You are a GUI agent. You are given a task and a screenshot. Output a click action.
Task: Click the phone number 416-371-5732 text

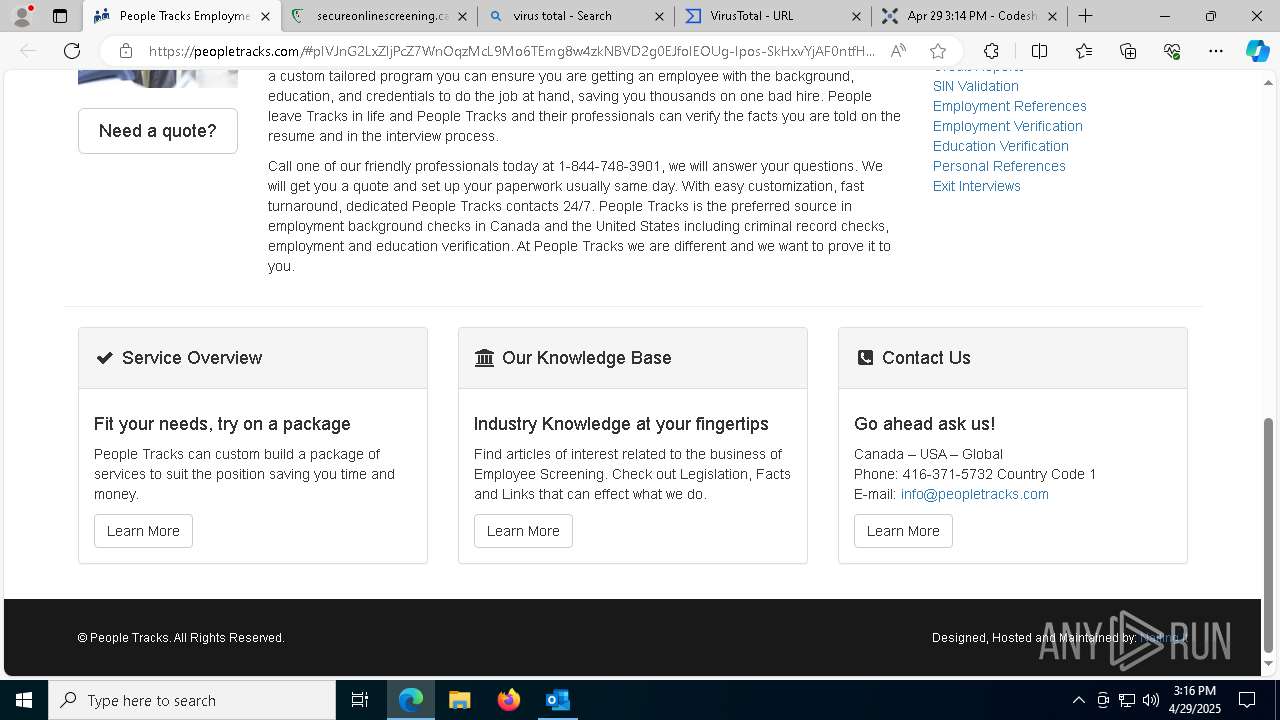pos(947,474)
